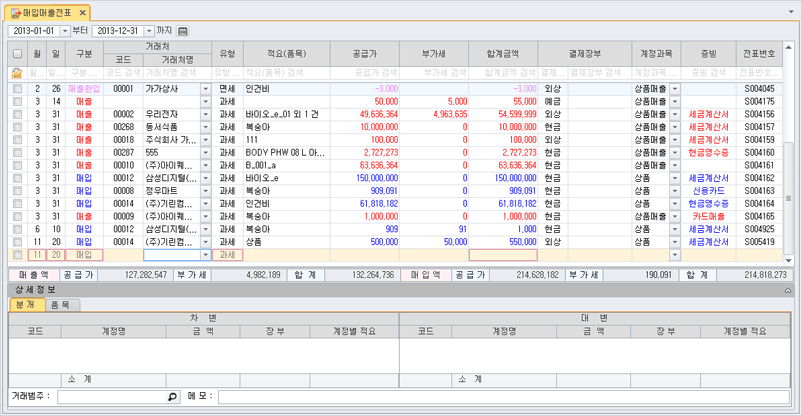Click customer code 00268
Screen dimensions: 802x416
(124, 127)
